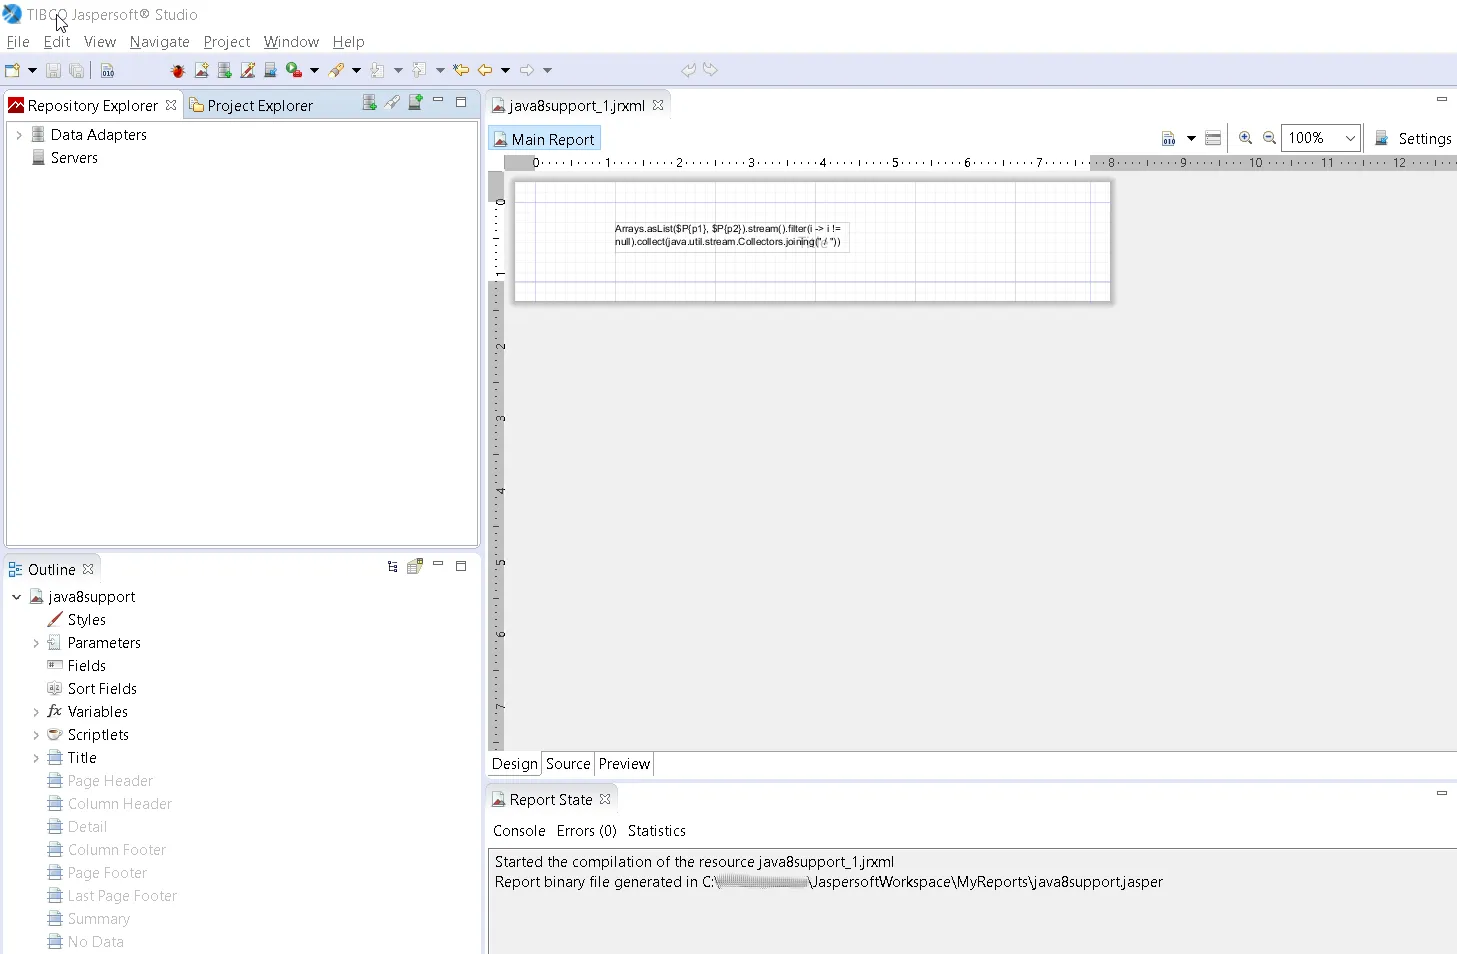Select the Servers tree item
Image resolution: width=1457 pixels, height=954 pixels.
(x=74, y=158)
